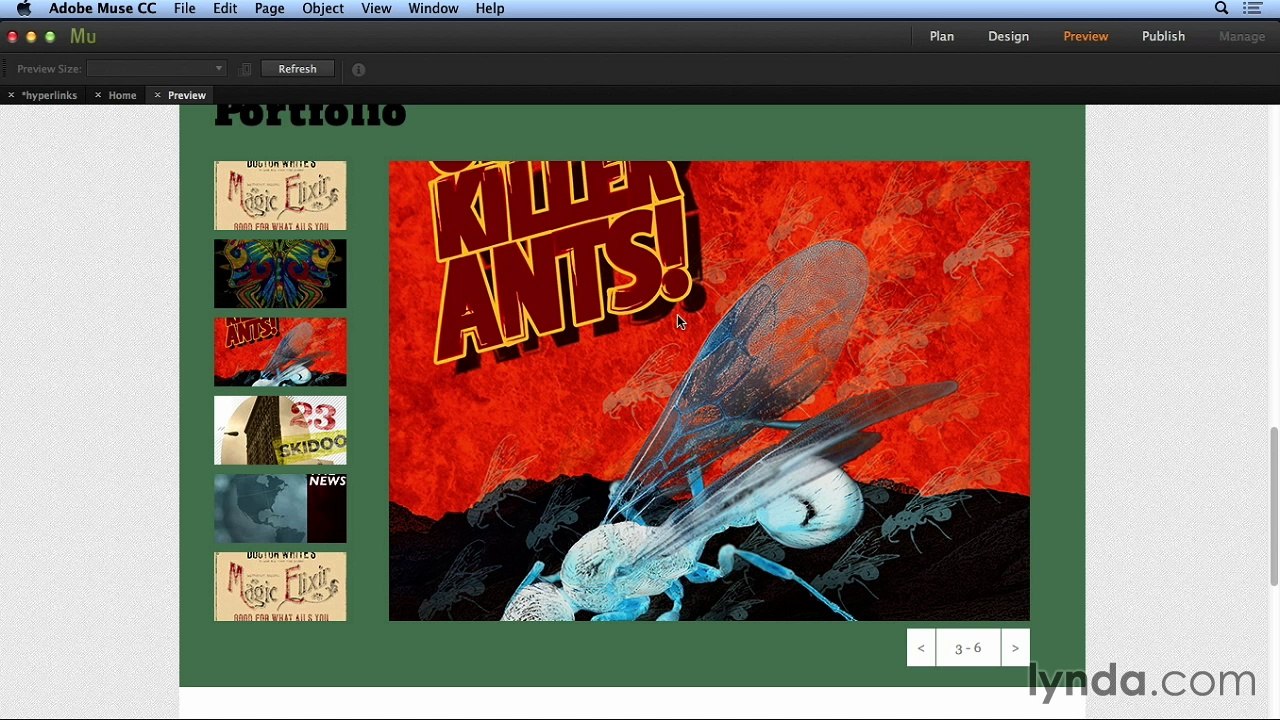The height and width of the screenshot is (720, 1280).
Task: Switch to Plan mode
Action: (942, 36)
